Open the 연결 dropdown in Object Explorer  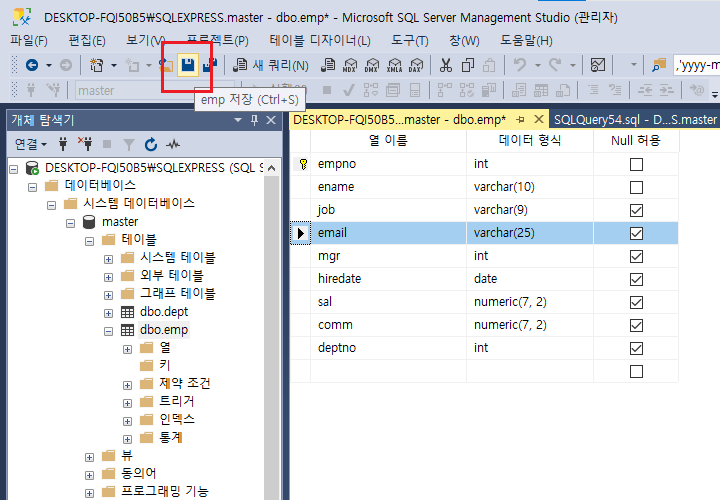31,145
